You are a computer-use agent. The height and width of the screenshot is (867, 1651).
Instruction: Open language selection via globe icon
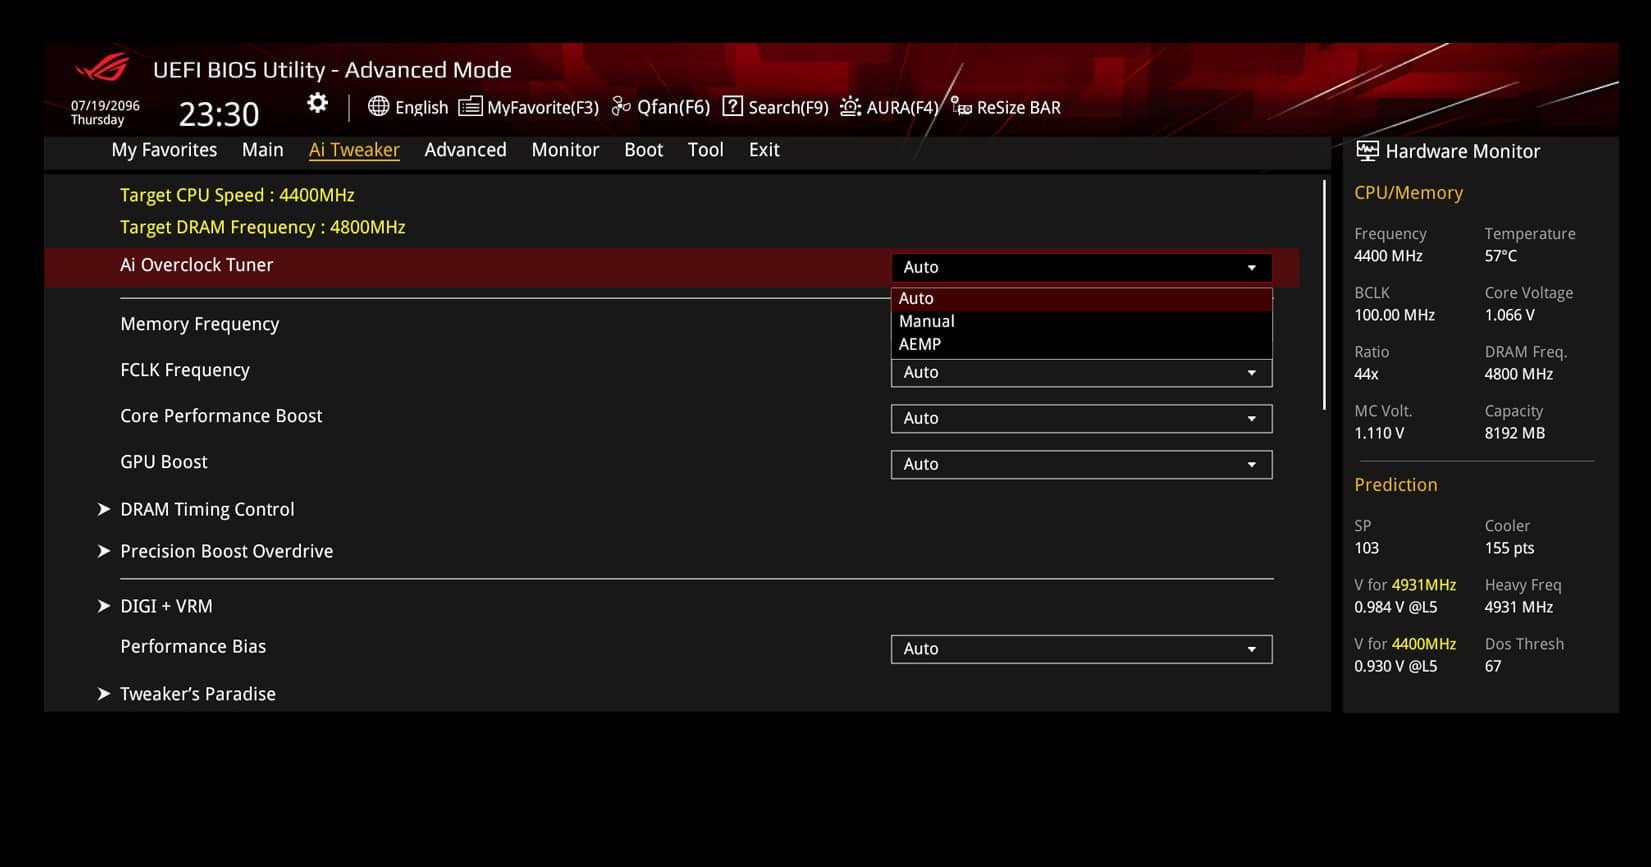pos(378,106)
